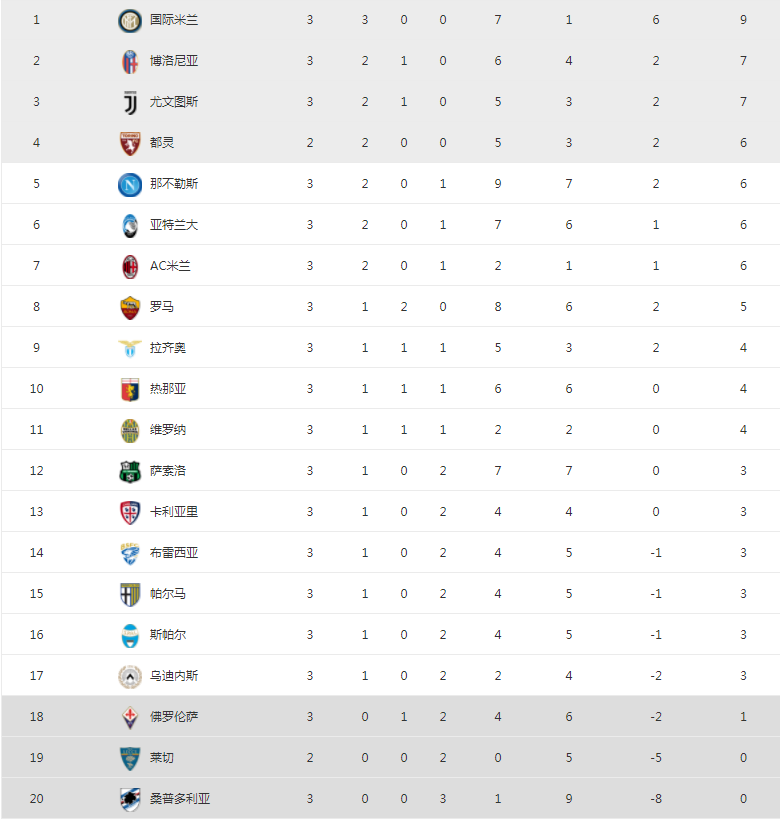
Task: Click the Roma team crest
Action: pyautogui.click(x=131, y=307)
